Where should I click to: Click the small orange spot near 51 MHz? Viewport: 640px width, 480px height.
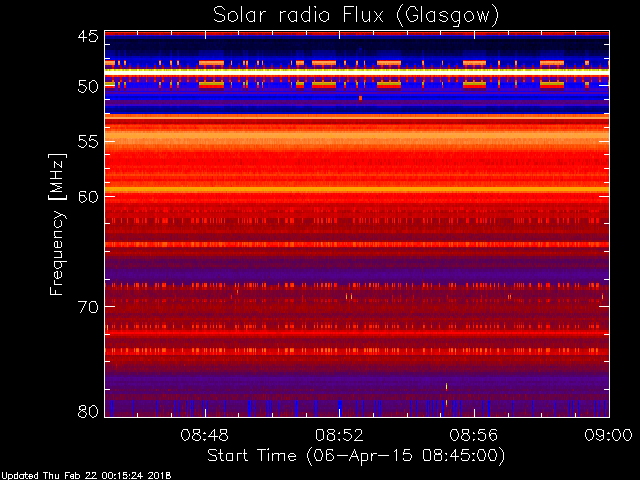click(360, 98)
